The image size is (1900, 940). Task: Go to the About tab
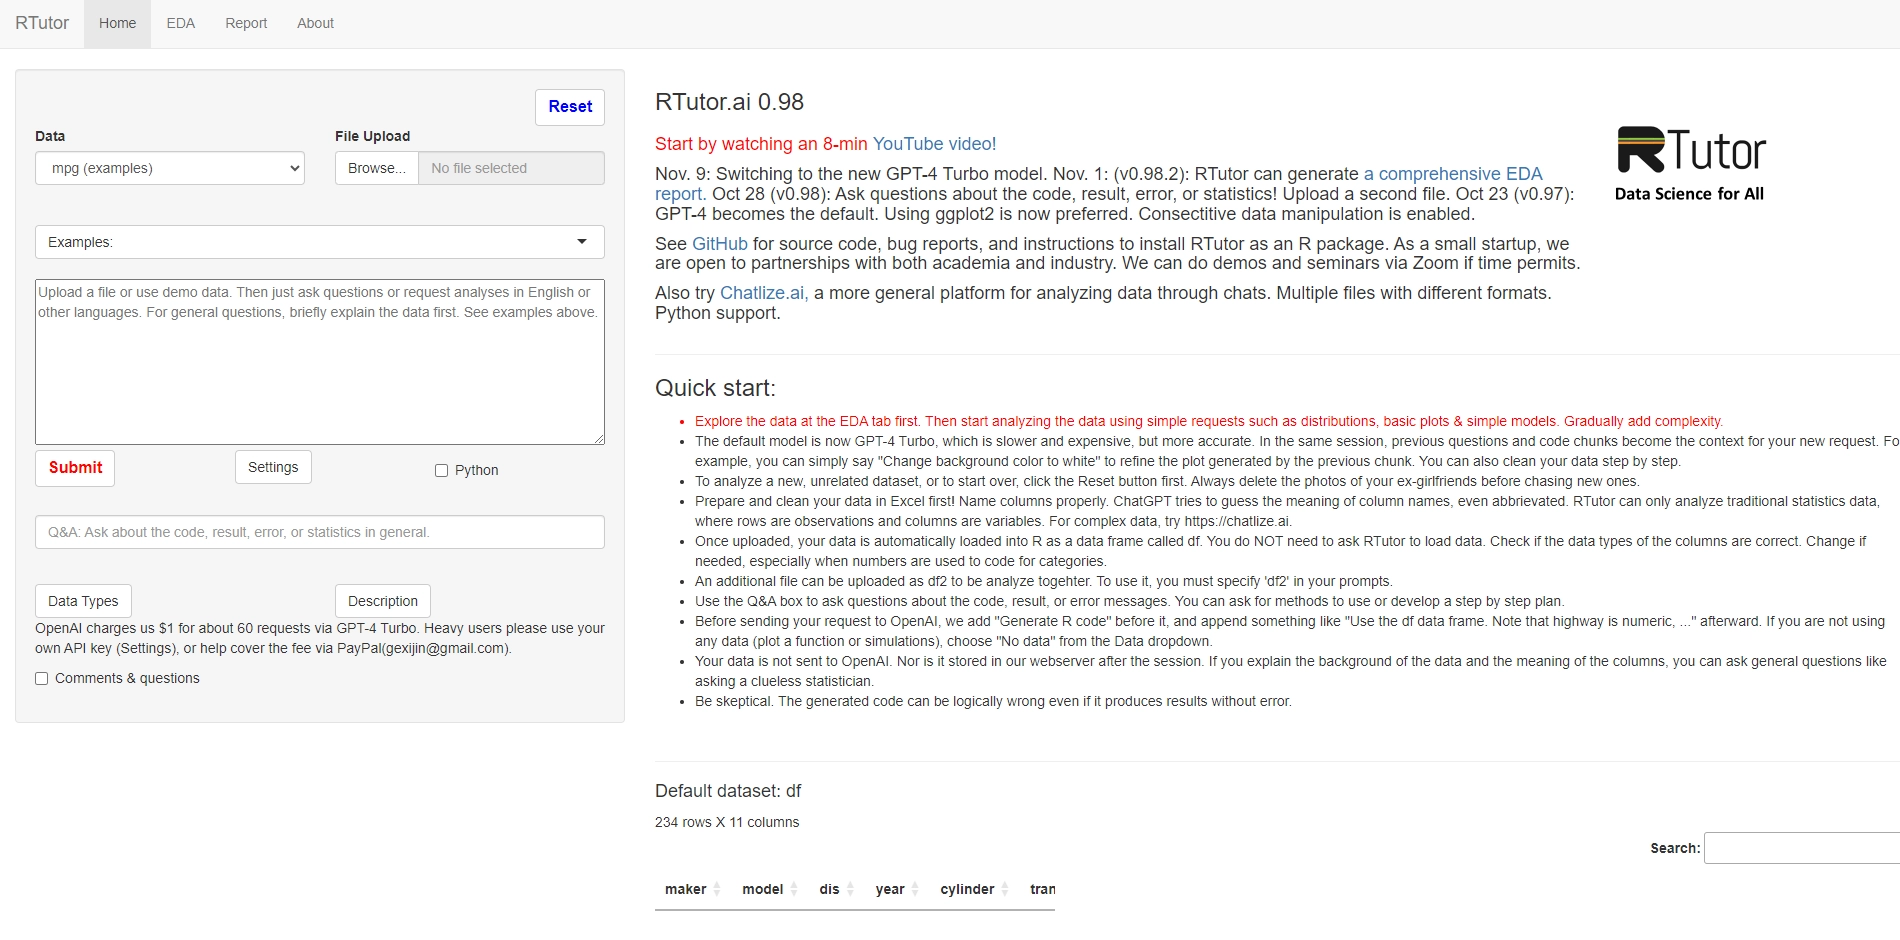click(x=315, y=23)
